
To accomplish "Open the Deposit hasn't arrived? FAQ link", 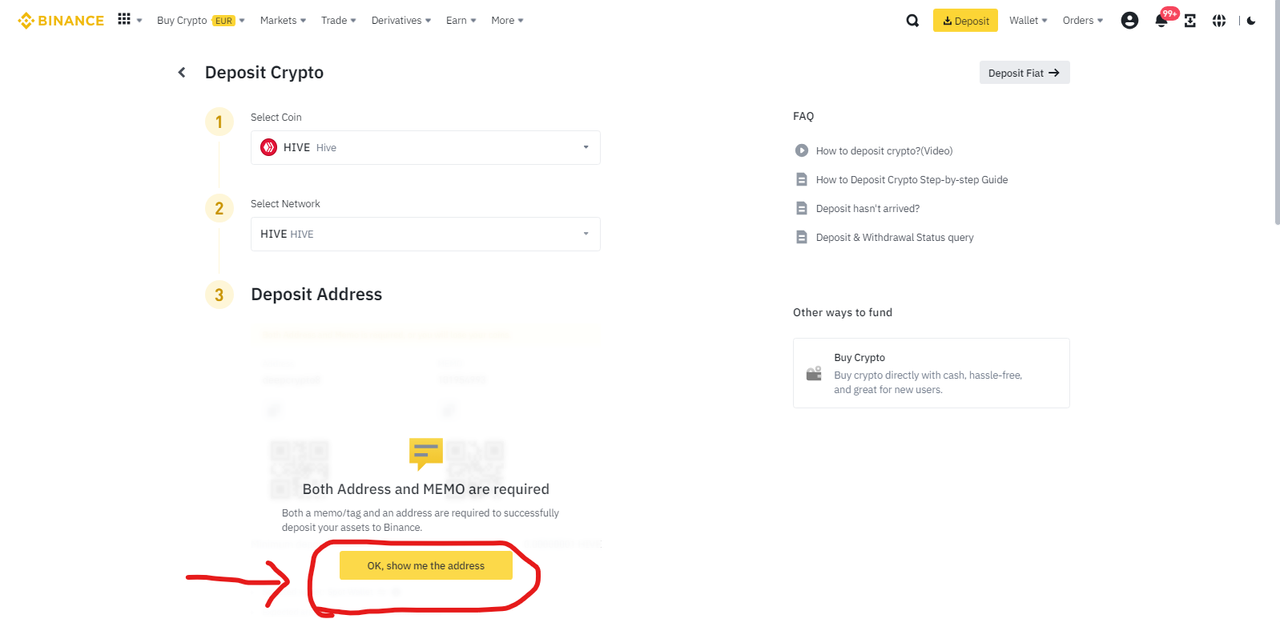I will (x=867, y=209).
